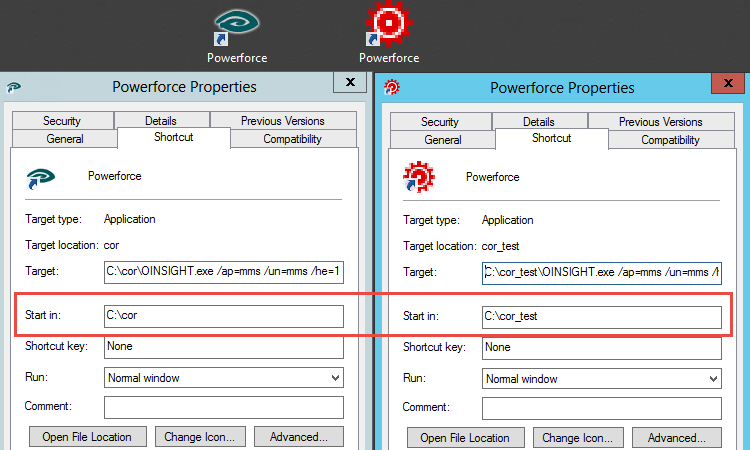This screenshot has width=750, height=450.
Task: Click the teal title bar icon in left Properties window
Action: pos(14,88)
